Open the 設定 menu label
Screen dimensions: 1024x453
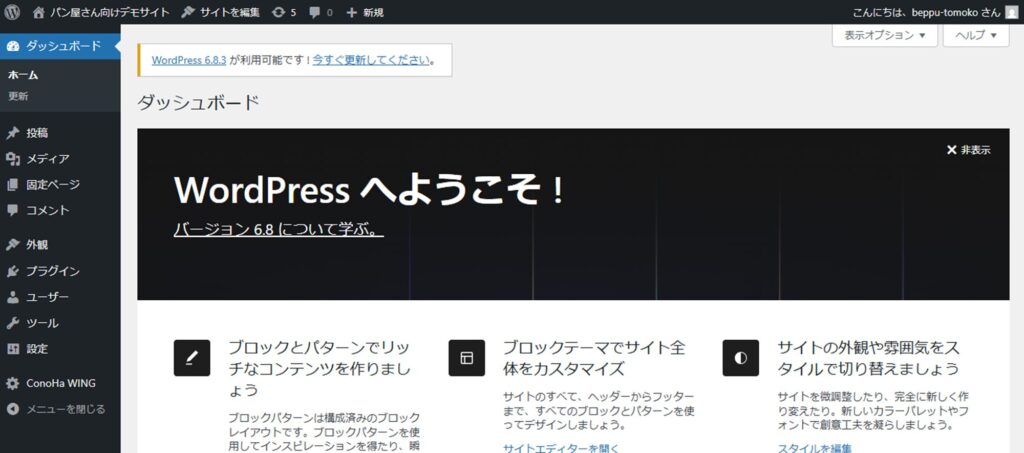pos(37,349)
